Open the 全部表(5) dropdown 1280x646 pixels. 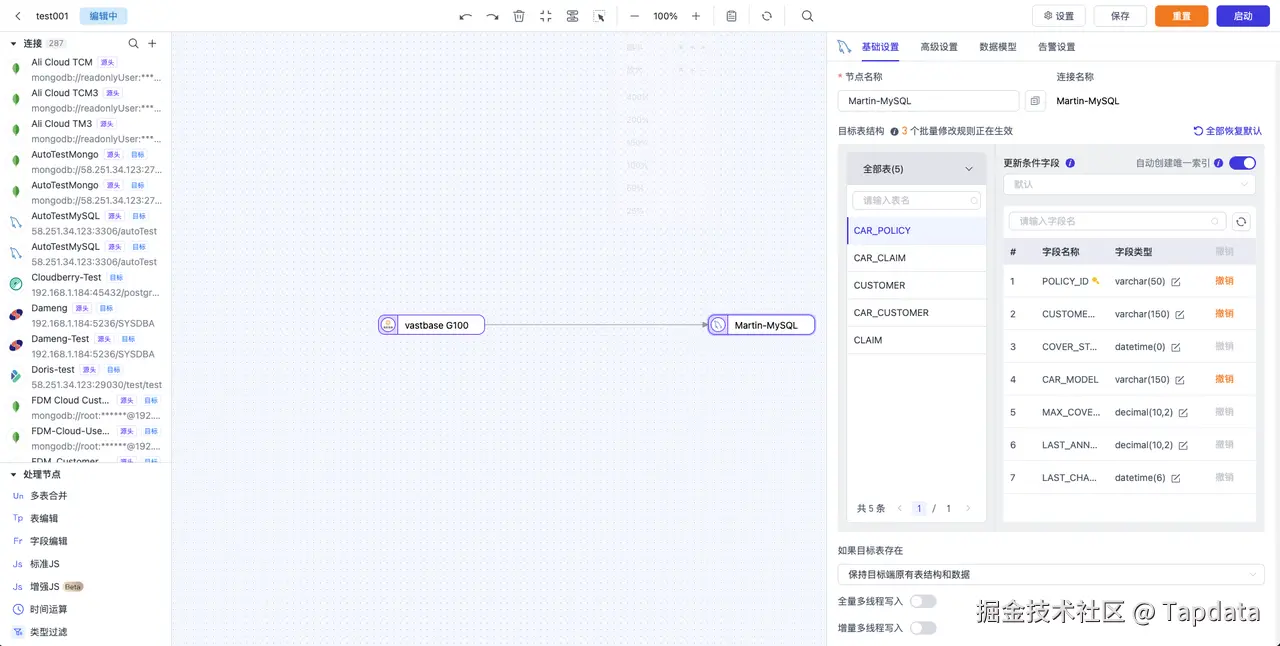[916, 169]
